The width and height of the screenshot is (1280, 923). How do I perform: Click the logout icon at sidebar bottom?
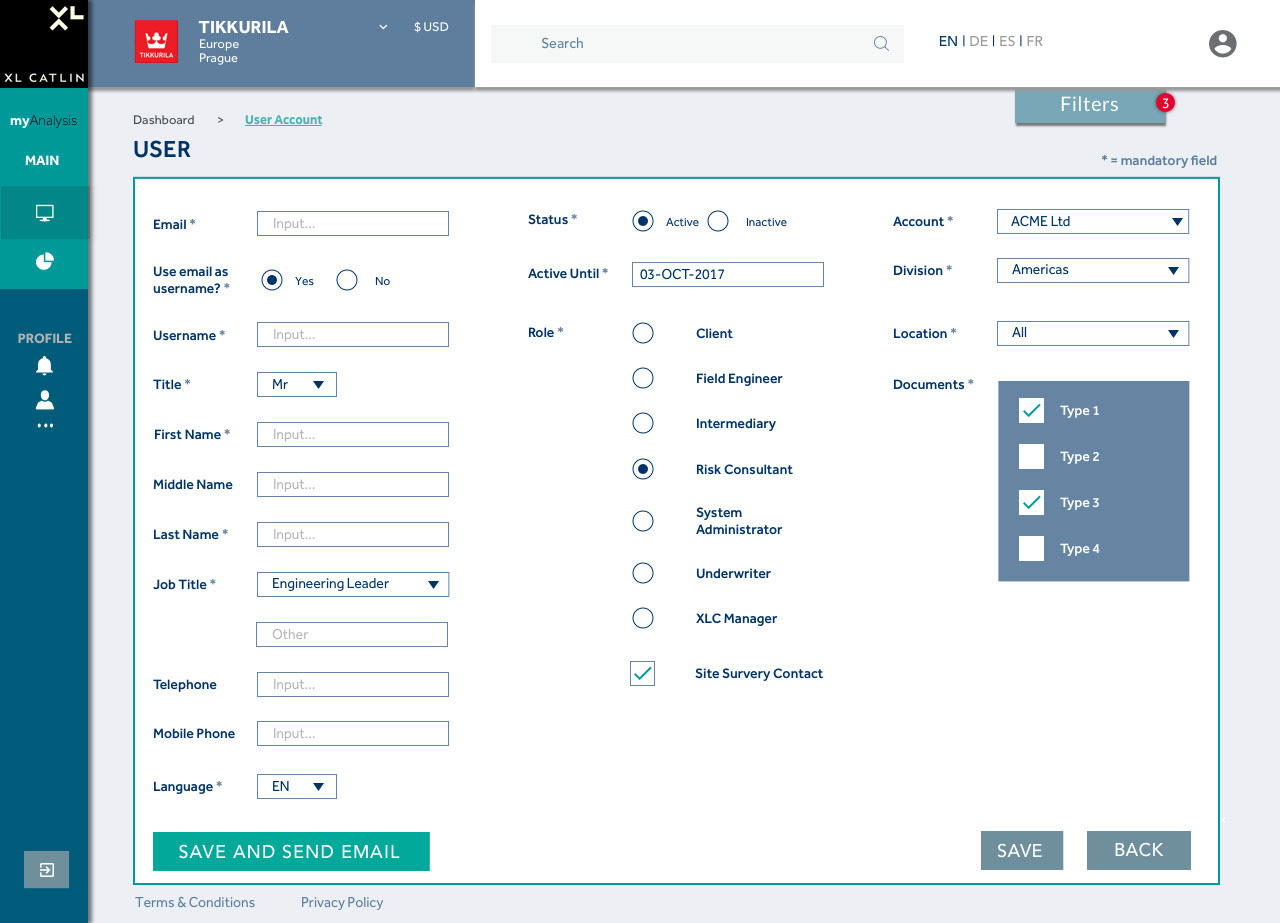pyautogui.click(x=46, y=870)
